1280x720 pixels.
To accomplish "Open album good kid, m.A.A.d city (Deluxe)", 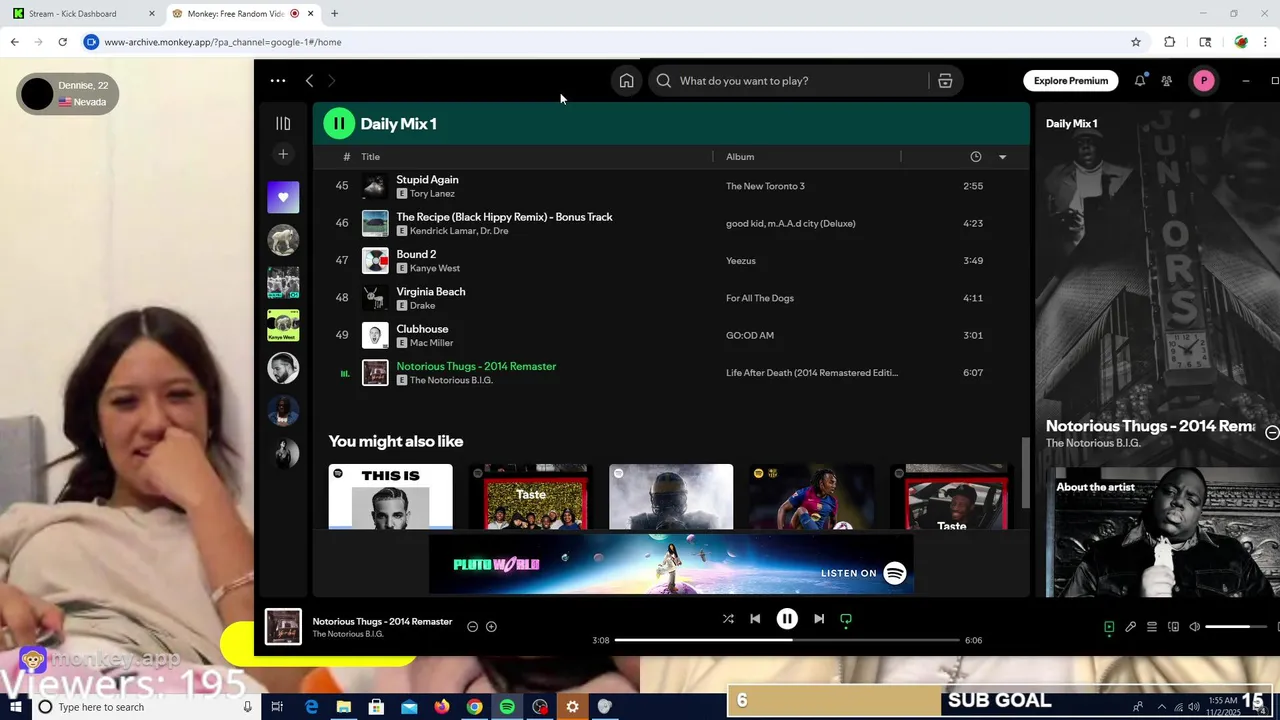I will pos(791,224).
